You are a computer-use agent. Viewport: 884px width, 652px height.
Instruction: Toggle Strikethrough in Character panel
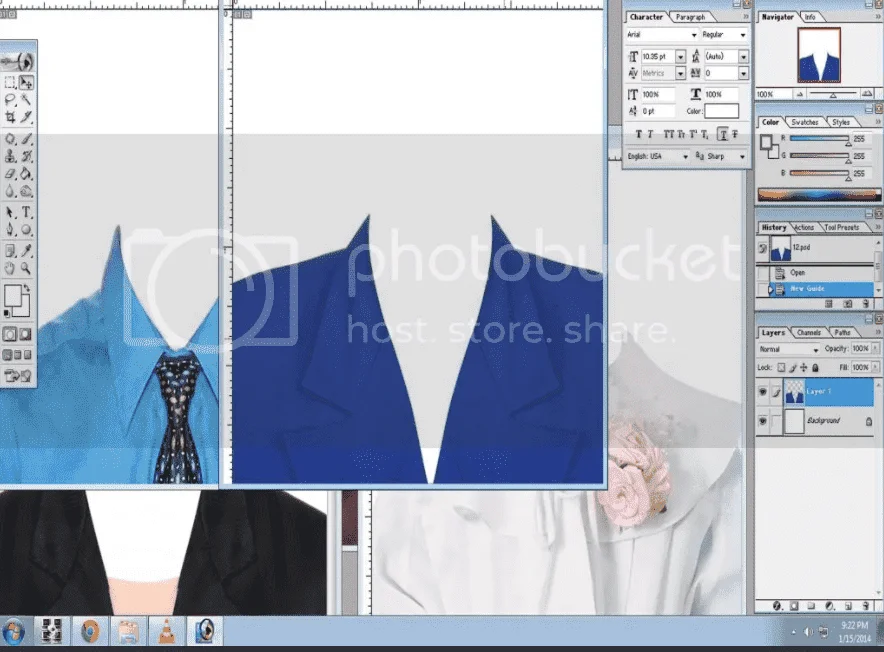pos(735,134)
